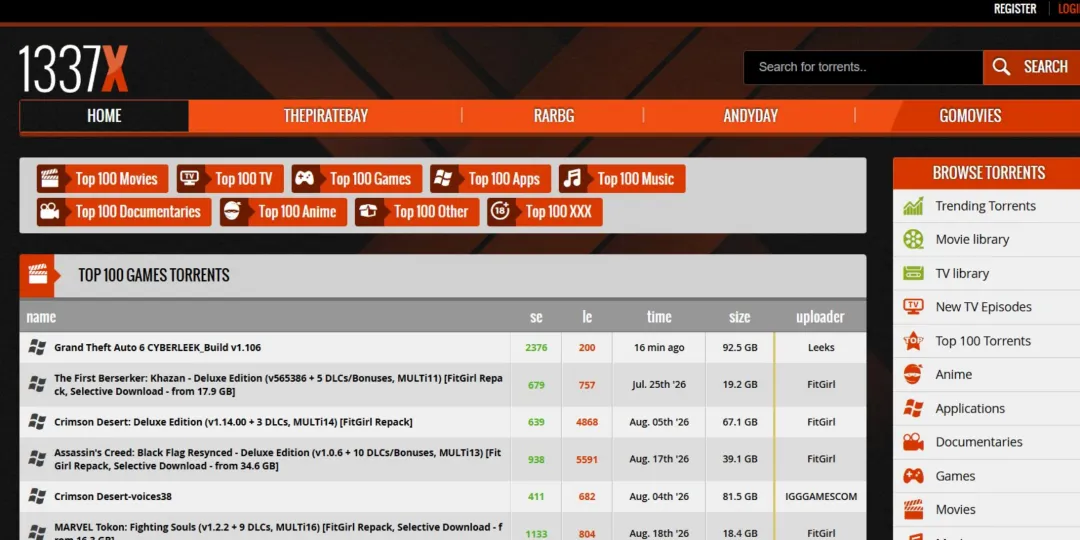Click the clapperboard icon on Top 100 Movies

[50, 178]
